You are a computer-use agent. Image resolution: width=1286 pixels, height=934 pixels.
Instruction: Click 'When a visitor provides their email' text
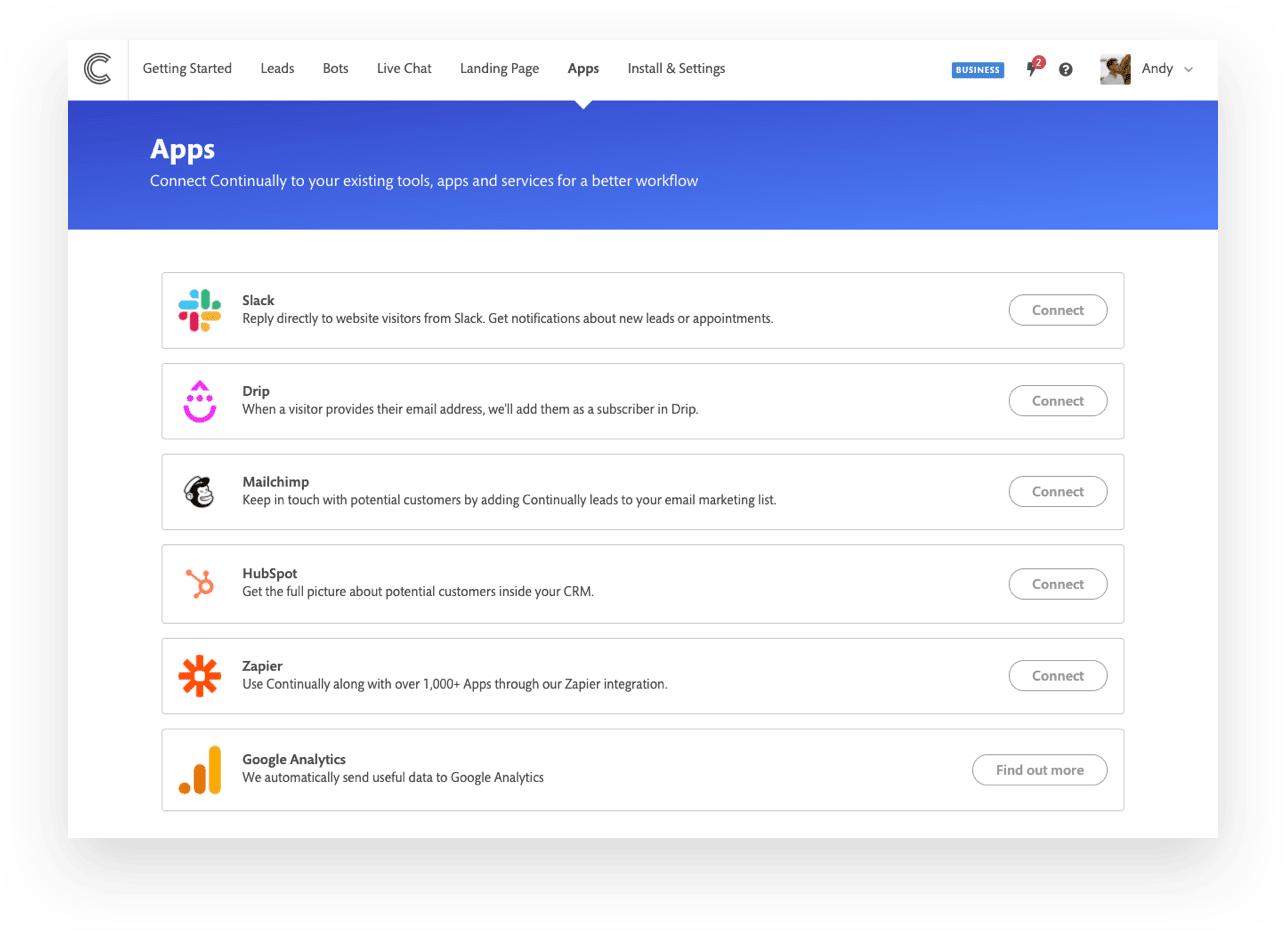pyautogui.click(x=470, y=410)
